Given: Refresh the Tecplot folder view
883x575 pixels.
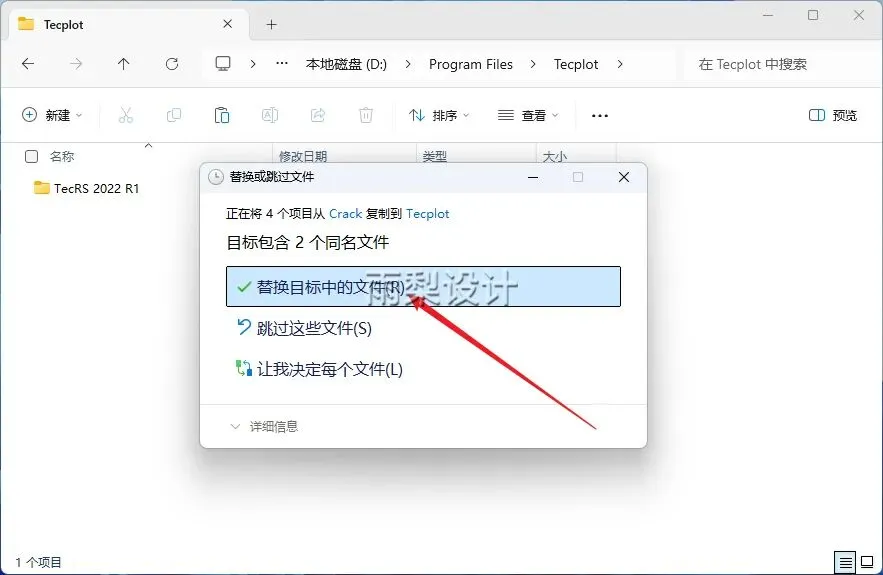Looking at the screenshot, I should point(172,64).
